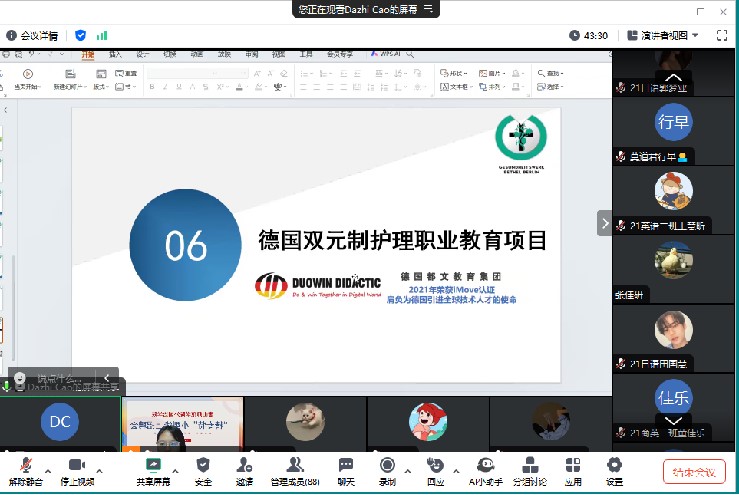Click the Invite (邀请) icon
This screenshot has height=495, width=739.
pyautogui.click(x=244, y=466)
